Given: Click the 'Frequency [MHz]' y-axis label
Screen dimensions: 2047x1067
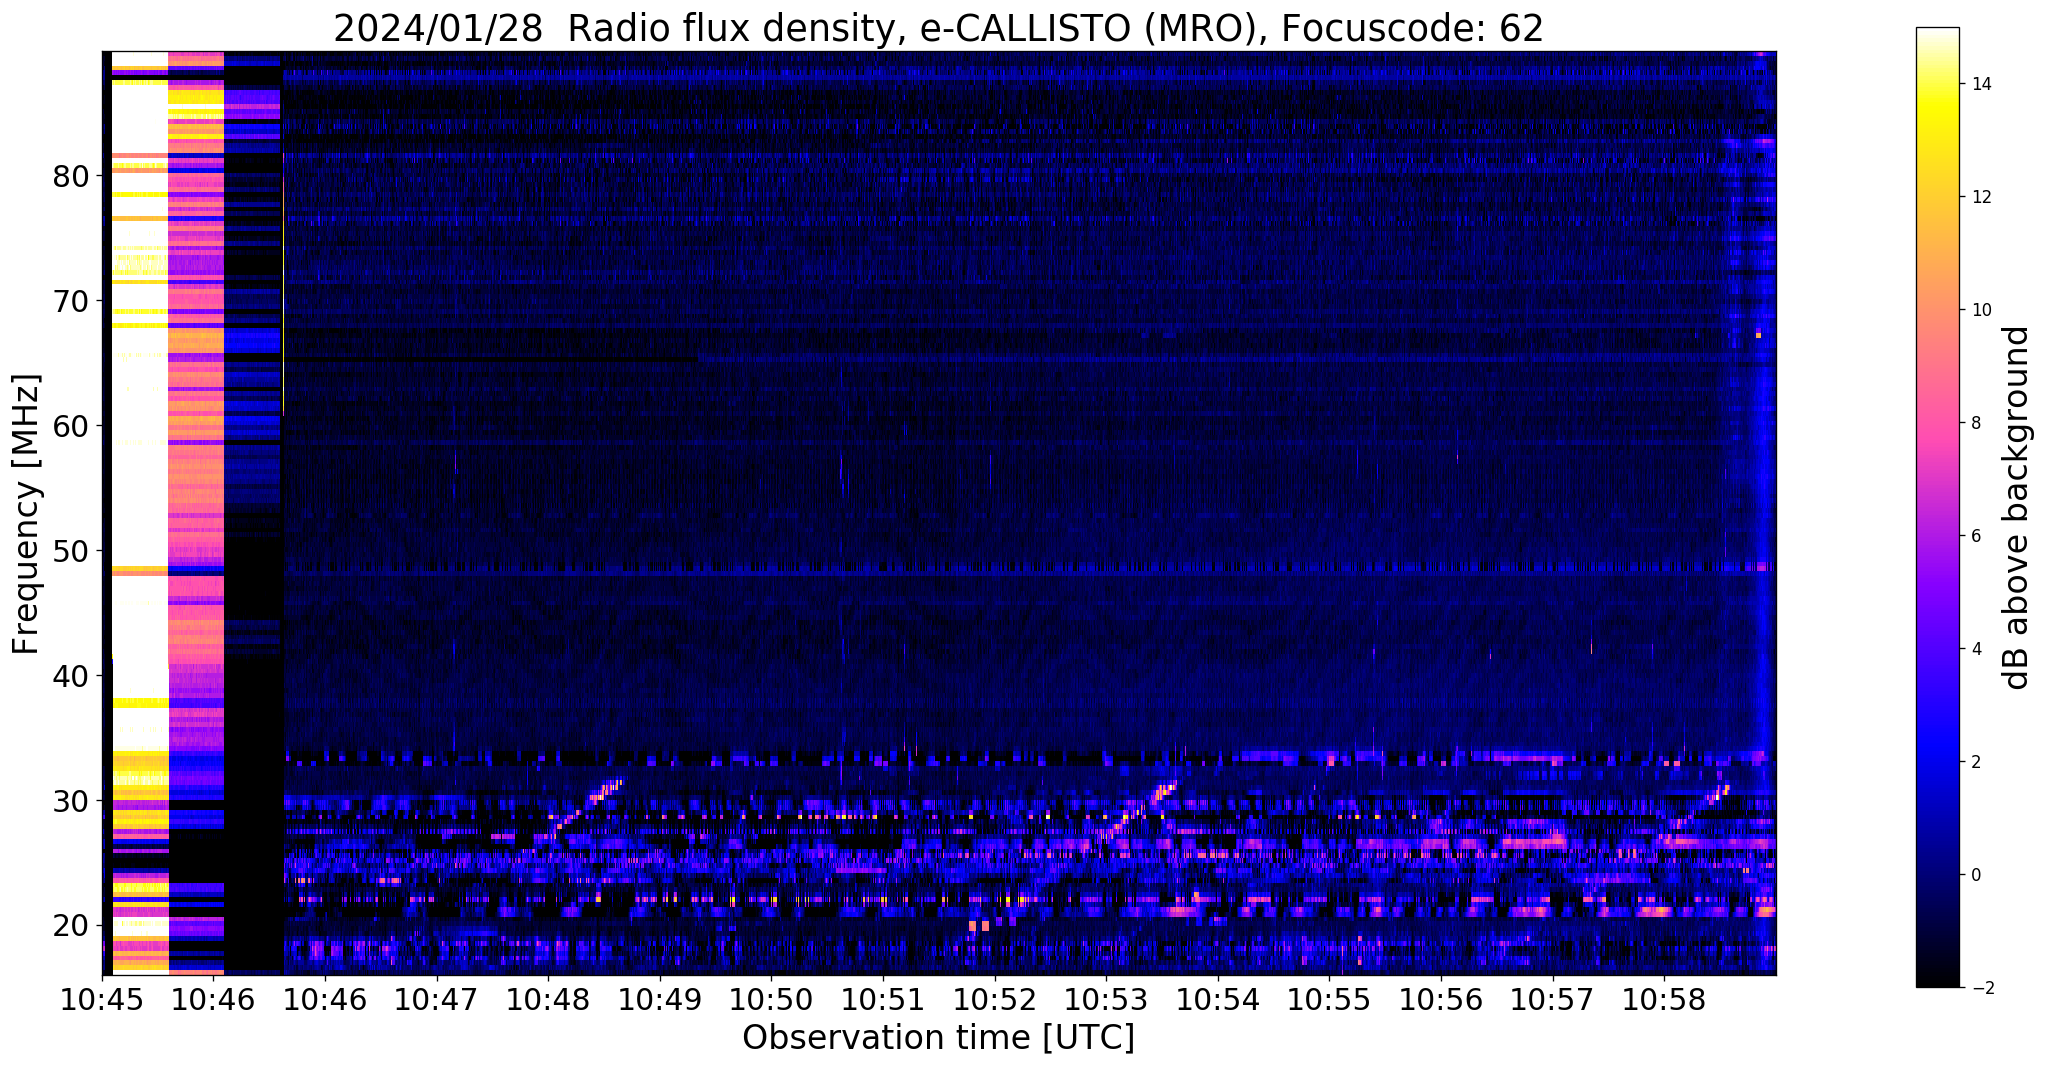Looking at the screenshot, I should [26, 514].
